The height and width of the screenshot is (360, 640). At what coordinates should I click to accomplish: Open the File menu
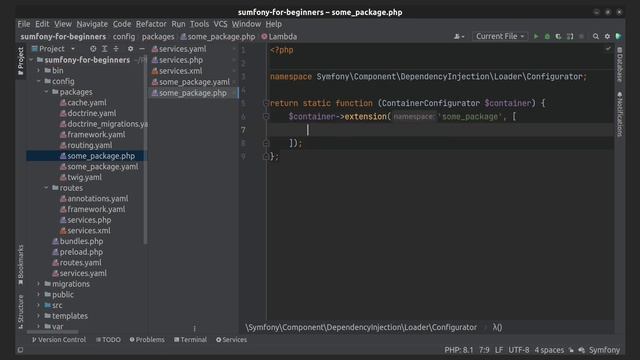[24, 24]
